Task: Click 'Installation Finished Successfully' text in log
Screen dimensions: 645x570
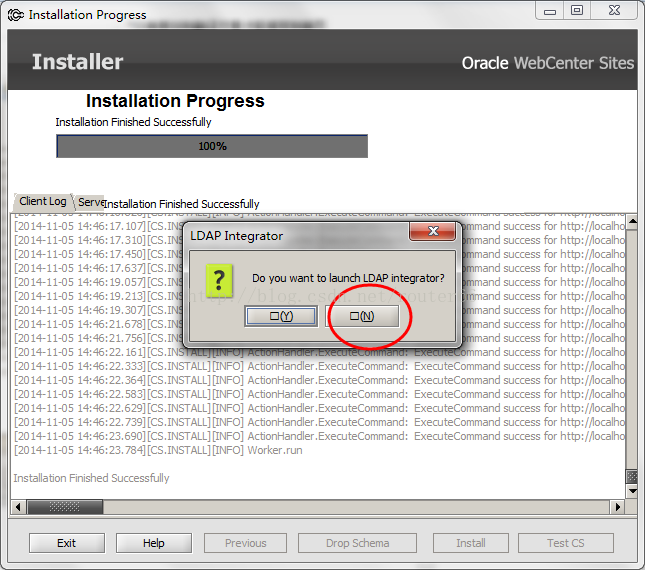Action: point(91,478)
